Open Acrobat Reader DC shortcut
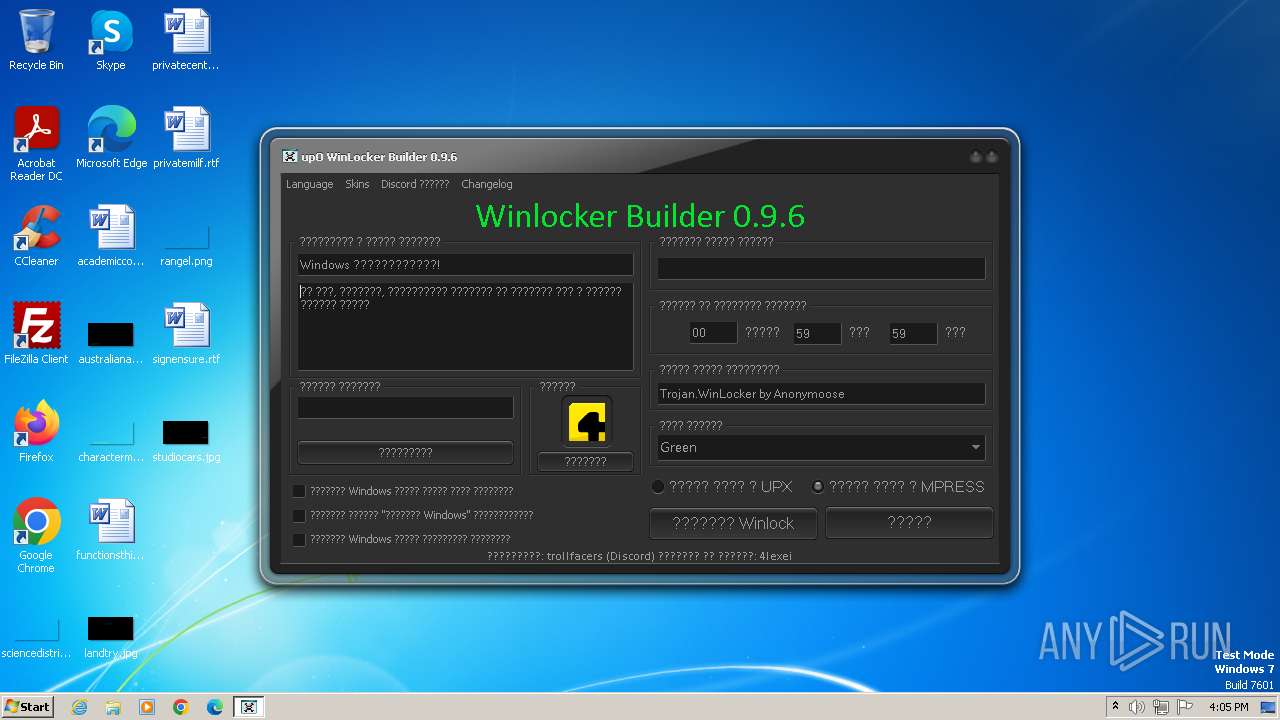This screenshot has height=720, width=1280. (x=36, y=143)
